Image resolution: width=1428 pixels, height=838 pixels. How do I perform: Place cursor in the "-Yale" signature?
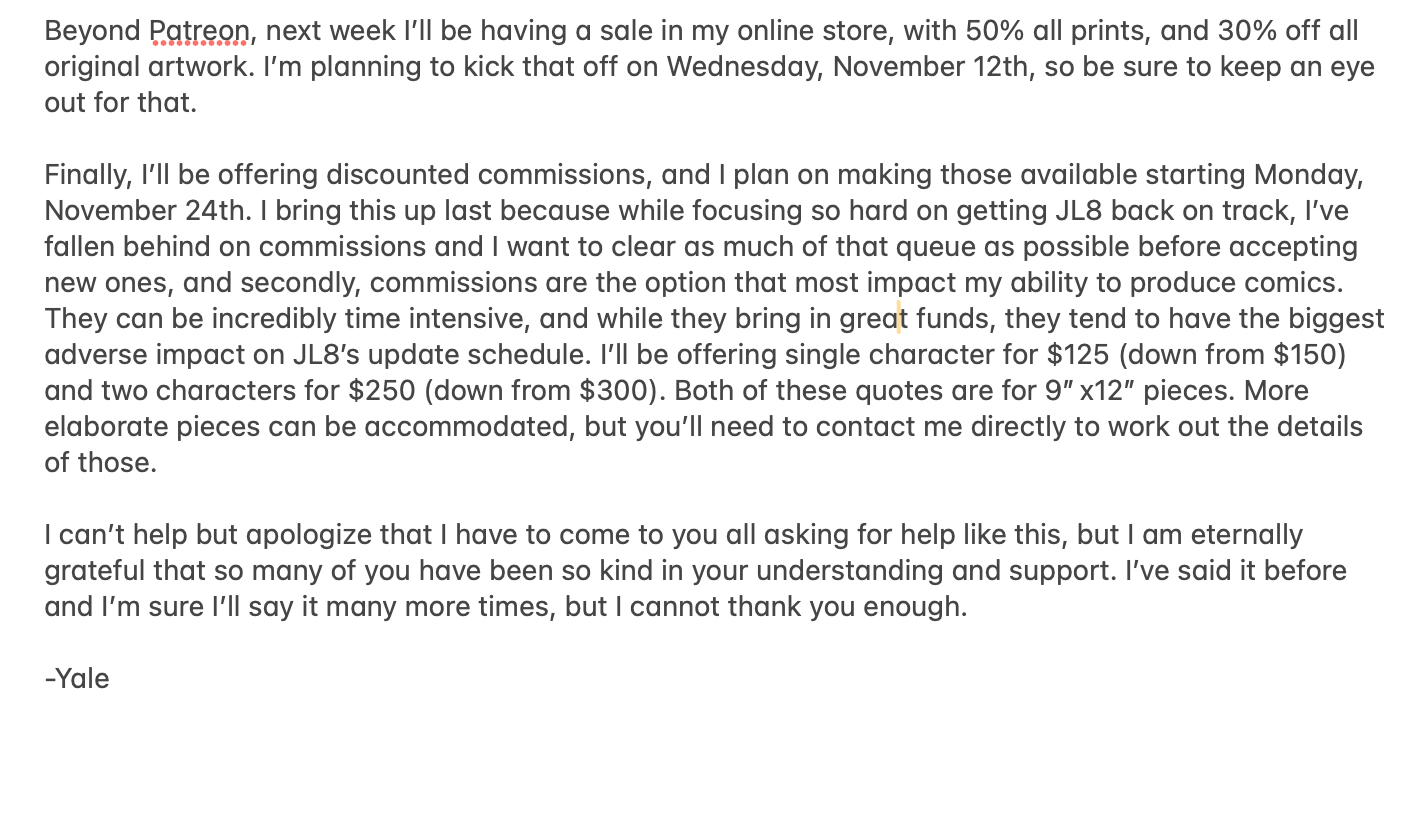point(77,679)
